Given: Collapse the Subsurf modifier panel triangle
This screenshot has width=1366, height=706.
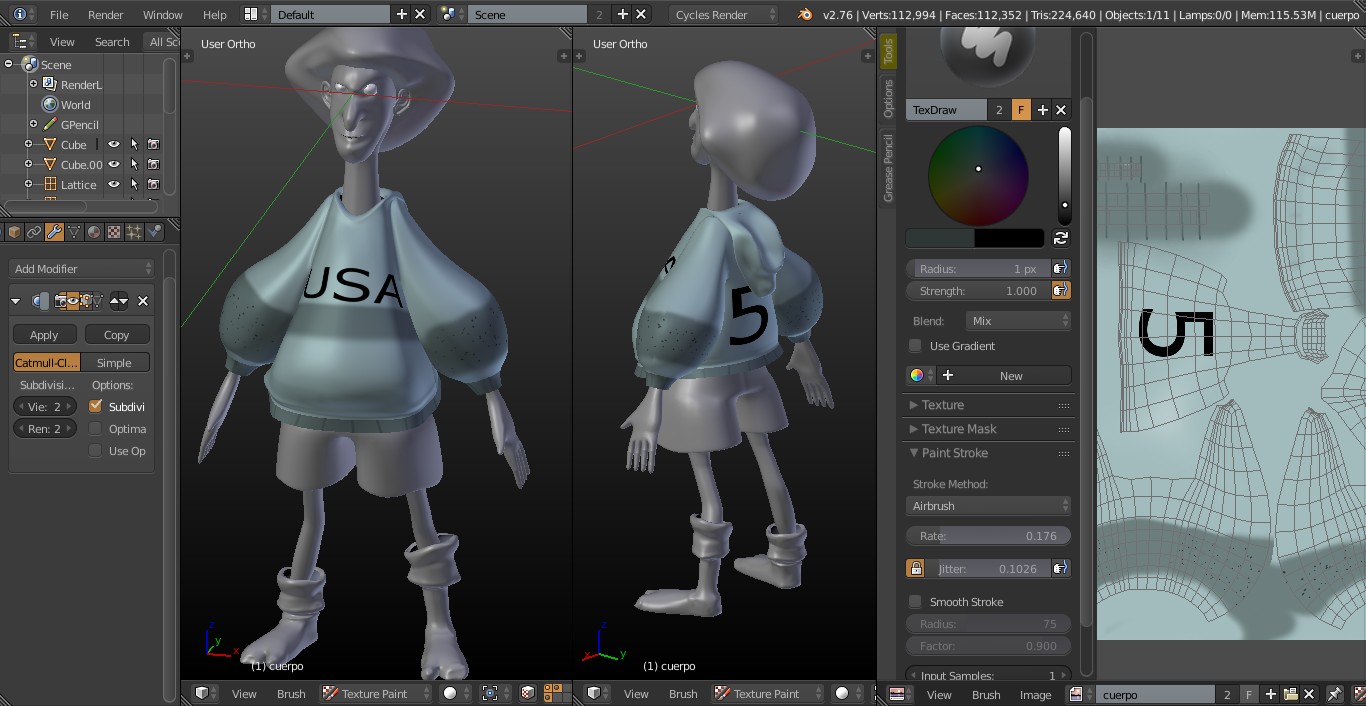Looking at the screenshot, I should (x=16, y=301).
